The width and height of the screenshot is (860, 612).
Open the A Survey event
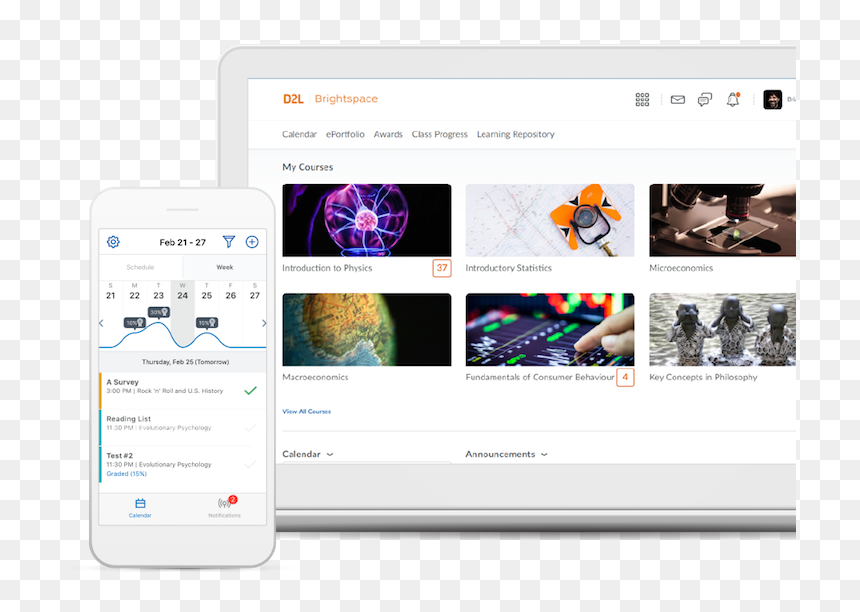point(183,390)
